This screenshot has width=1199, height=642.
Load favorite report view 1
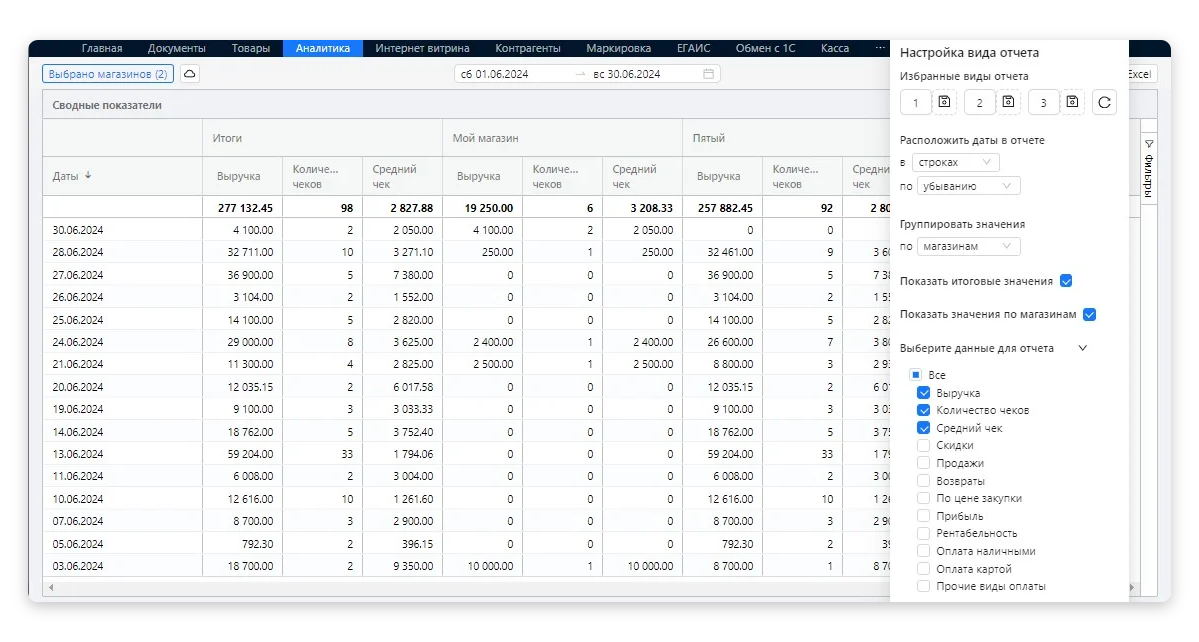point(915,102)
